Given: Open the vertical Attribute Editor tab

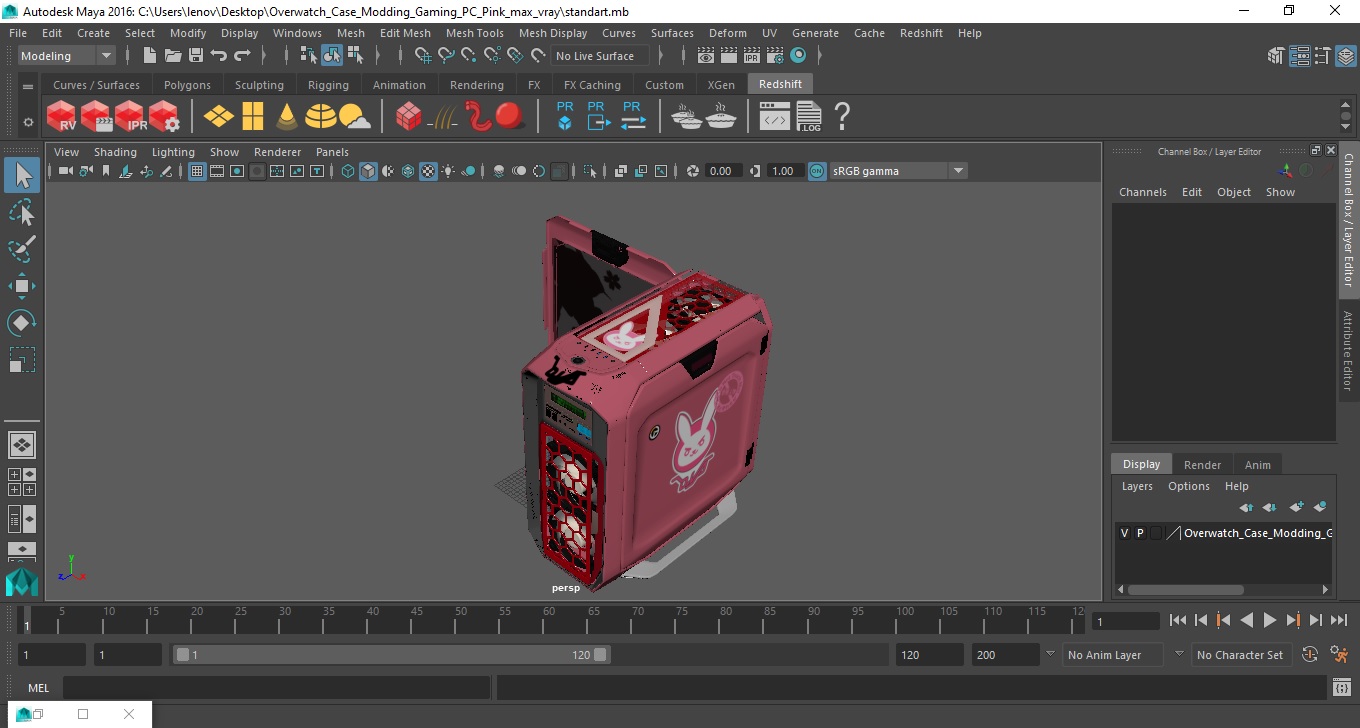Looking at the screenshot, I should [x=1348, y=350].
